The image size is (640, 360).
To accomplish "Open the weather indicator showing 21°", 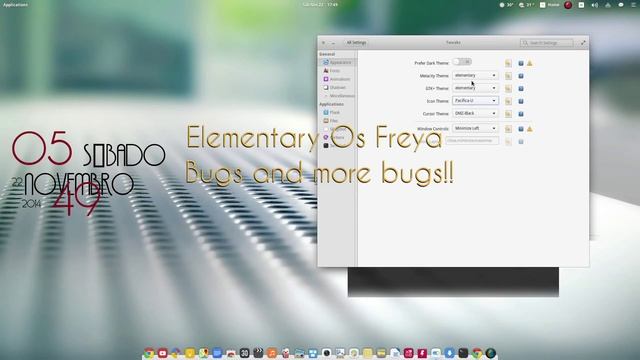I will tap(526, 5).
